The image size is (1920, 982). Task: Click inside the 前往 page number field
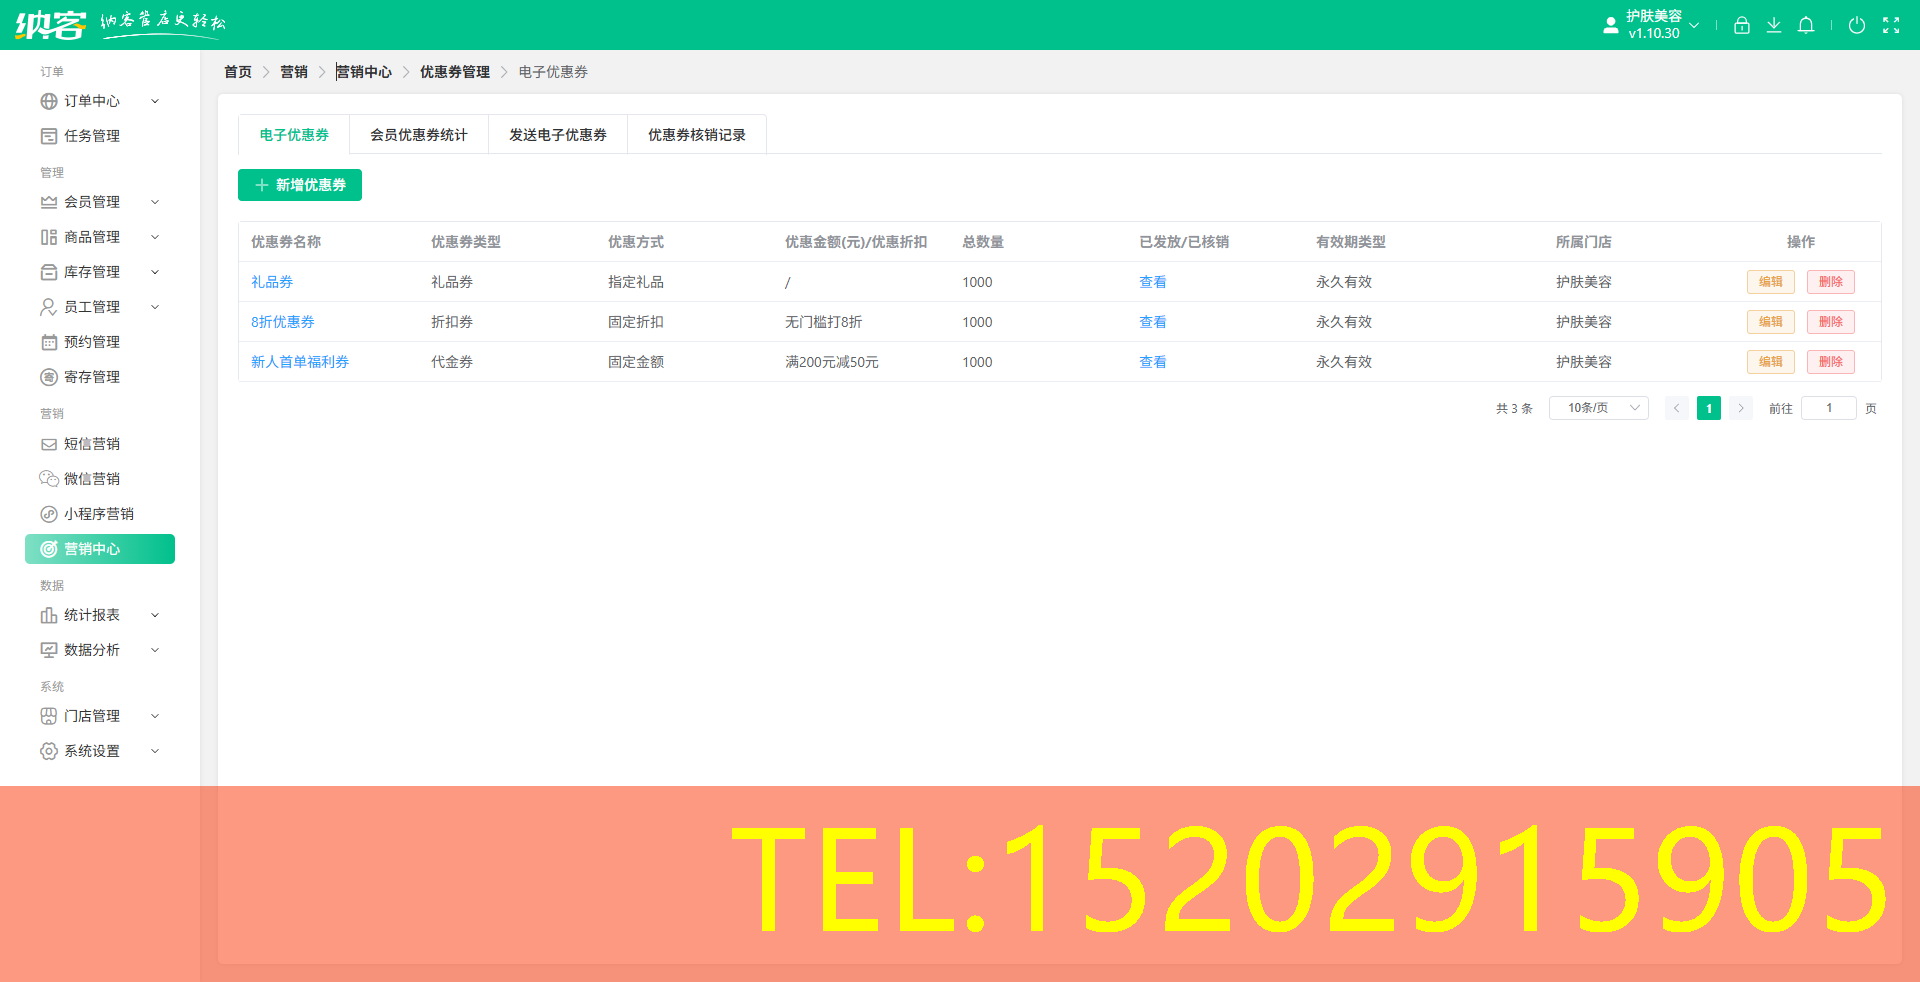(1828, 408)
